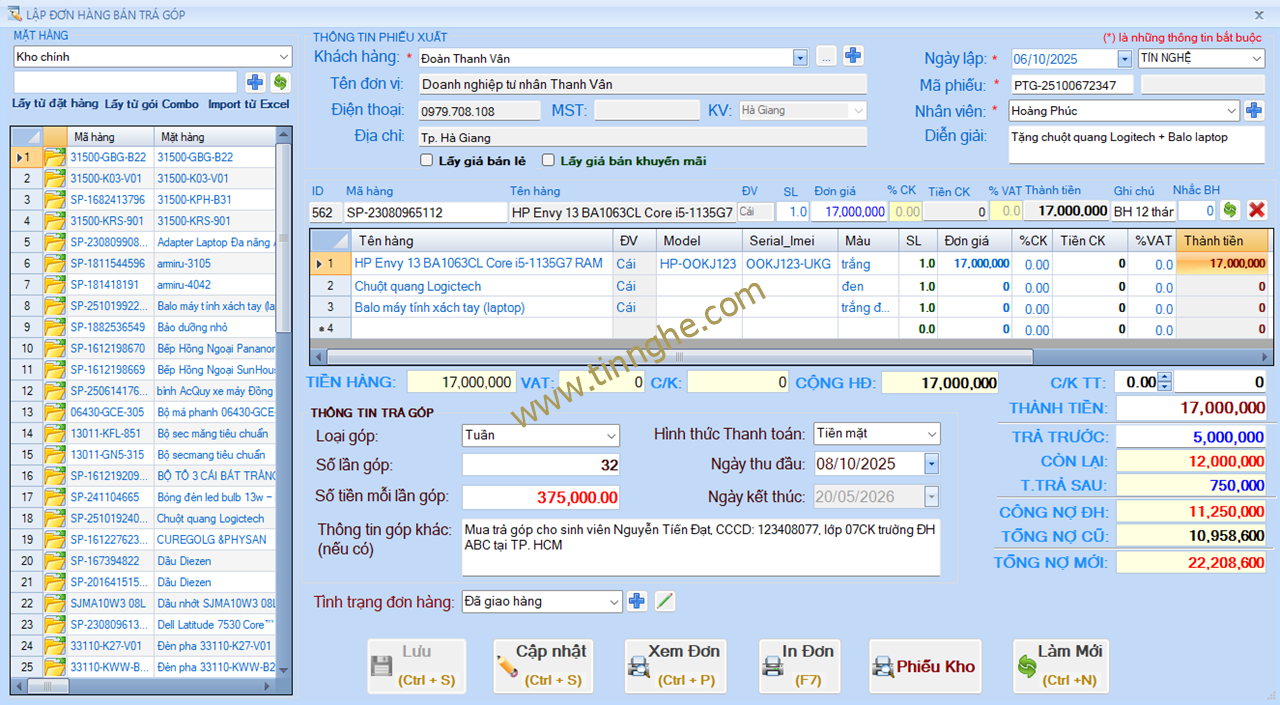Expand the Loại góp dropdown showing Tuần
Viewport: 1280px width, 705px height.
point(611,436)
